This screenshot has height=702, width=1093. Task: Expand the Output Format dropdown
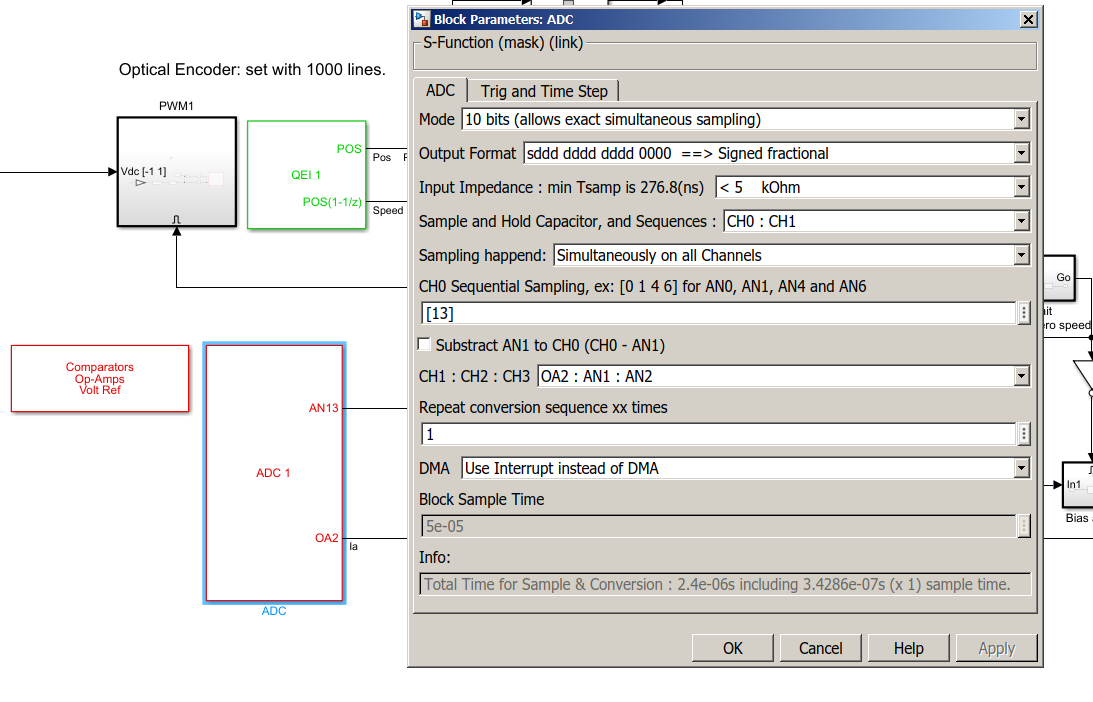coord(1021,154)
